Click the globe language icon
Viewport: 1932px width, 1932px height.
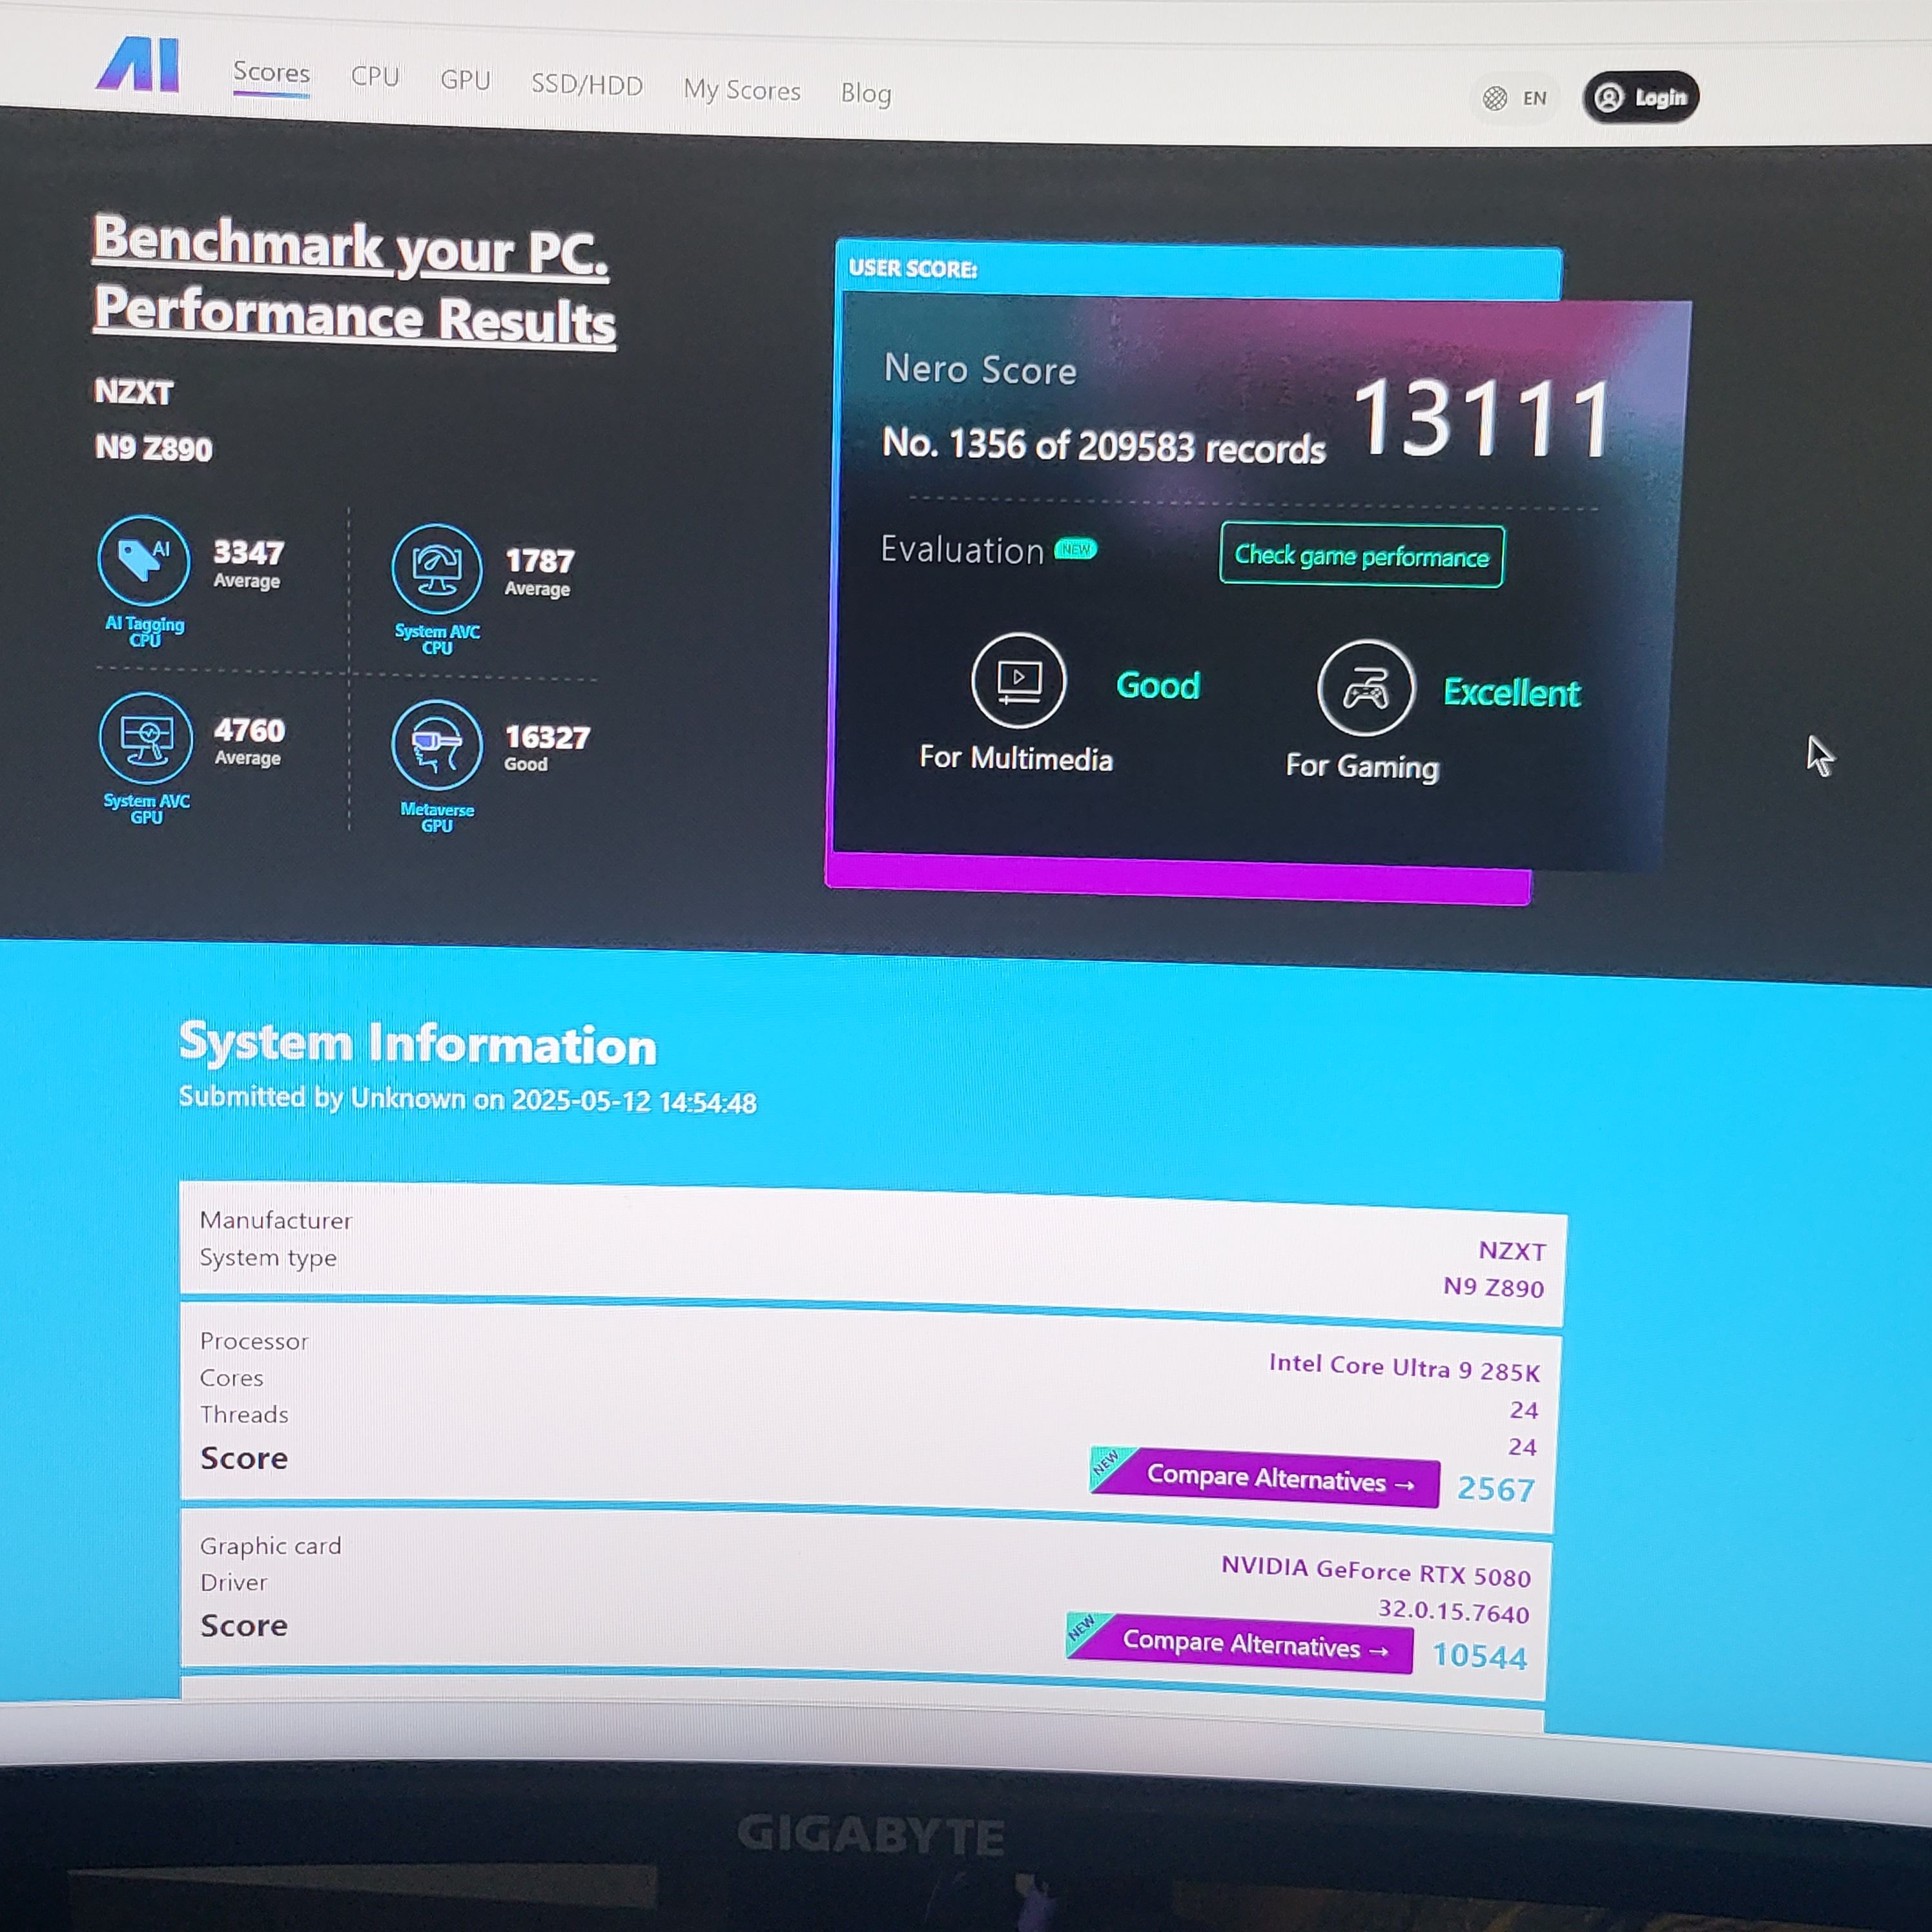(1495, 98)
